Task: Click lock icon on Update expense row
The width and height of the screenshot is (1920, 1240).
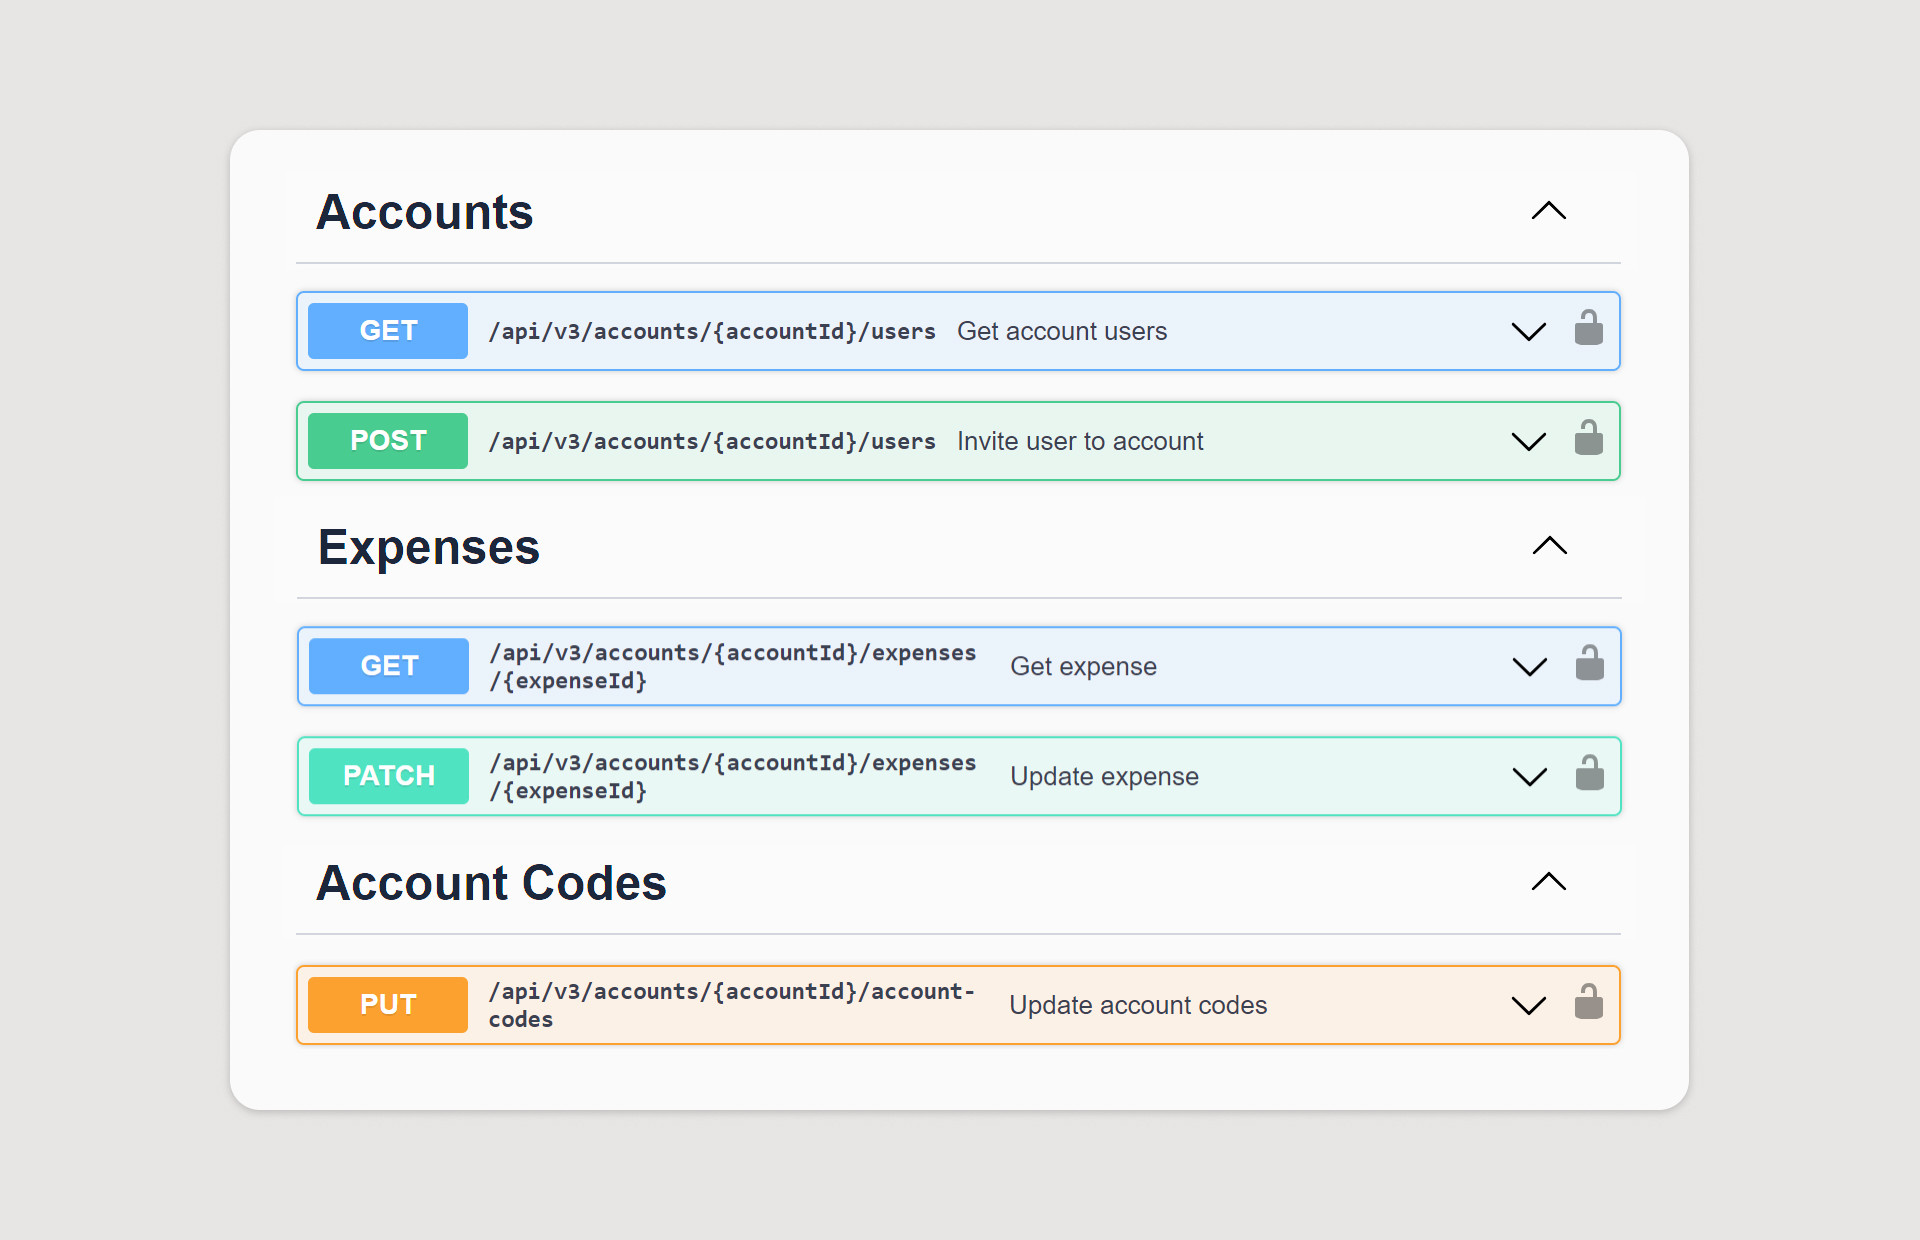Action: [x=1589, y=773]
